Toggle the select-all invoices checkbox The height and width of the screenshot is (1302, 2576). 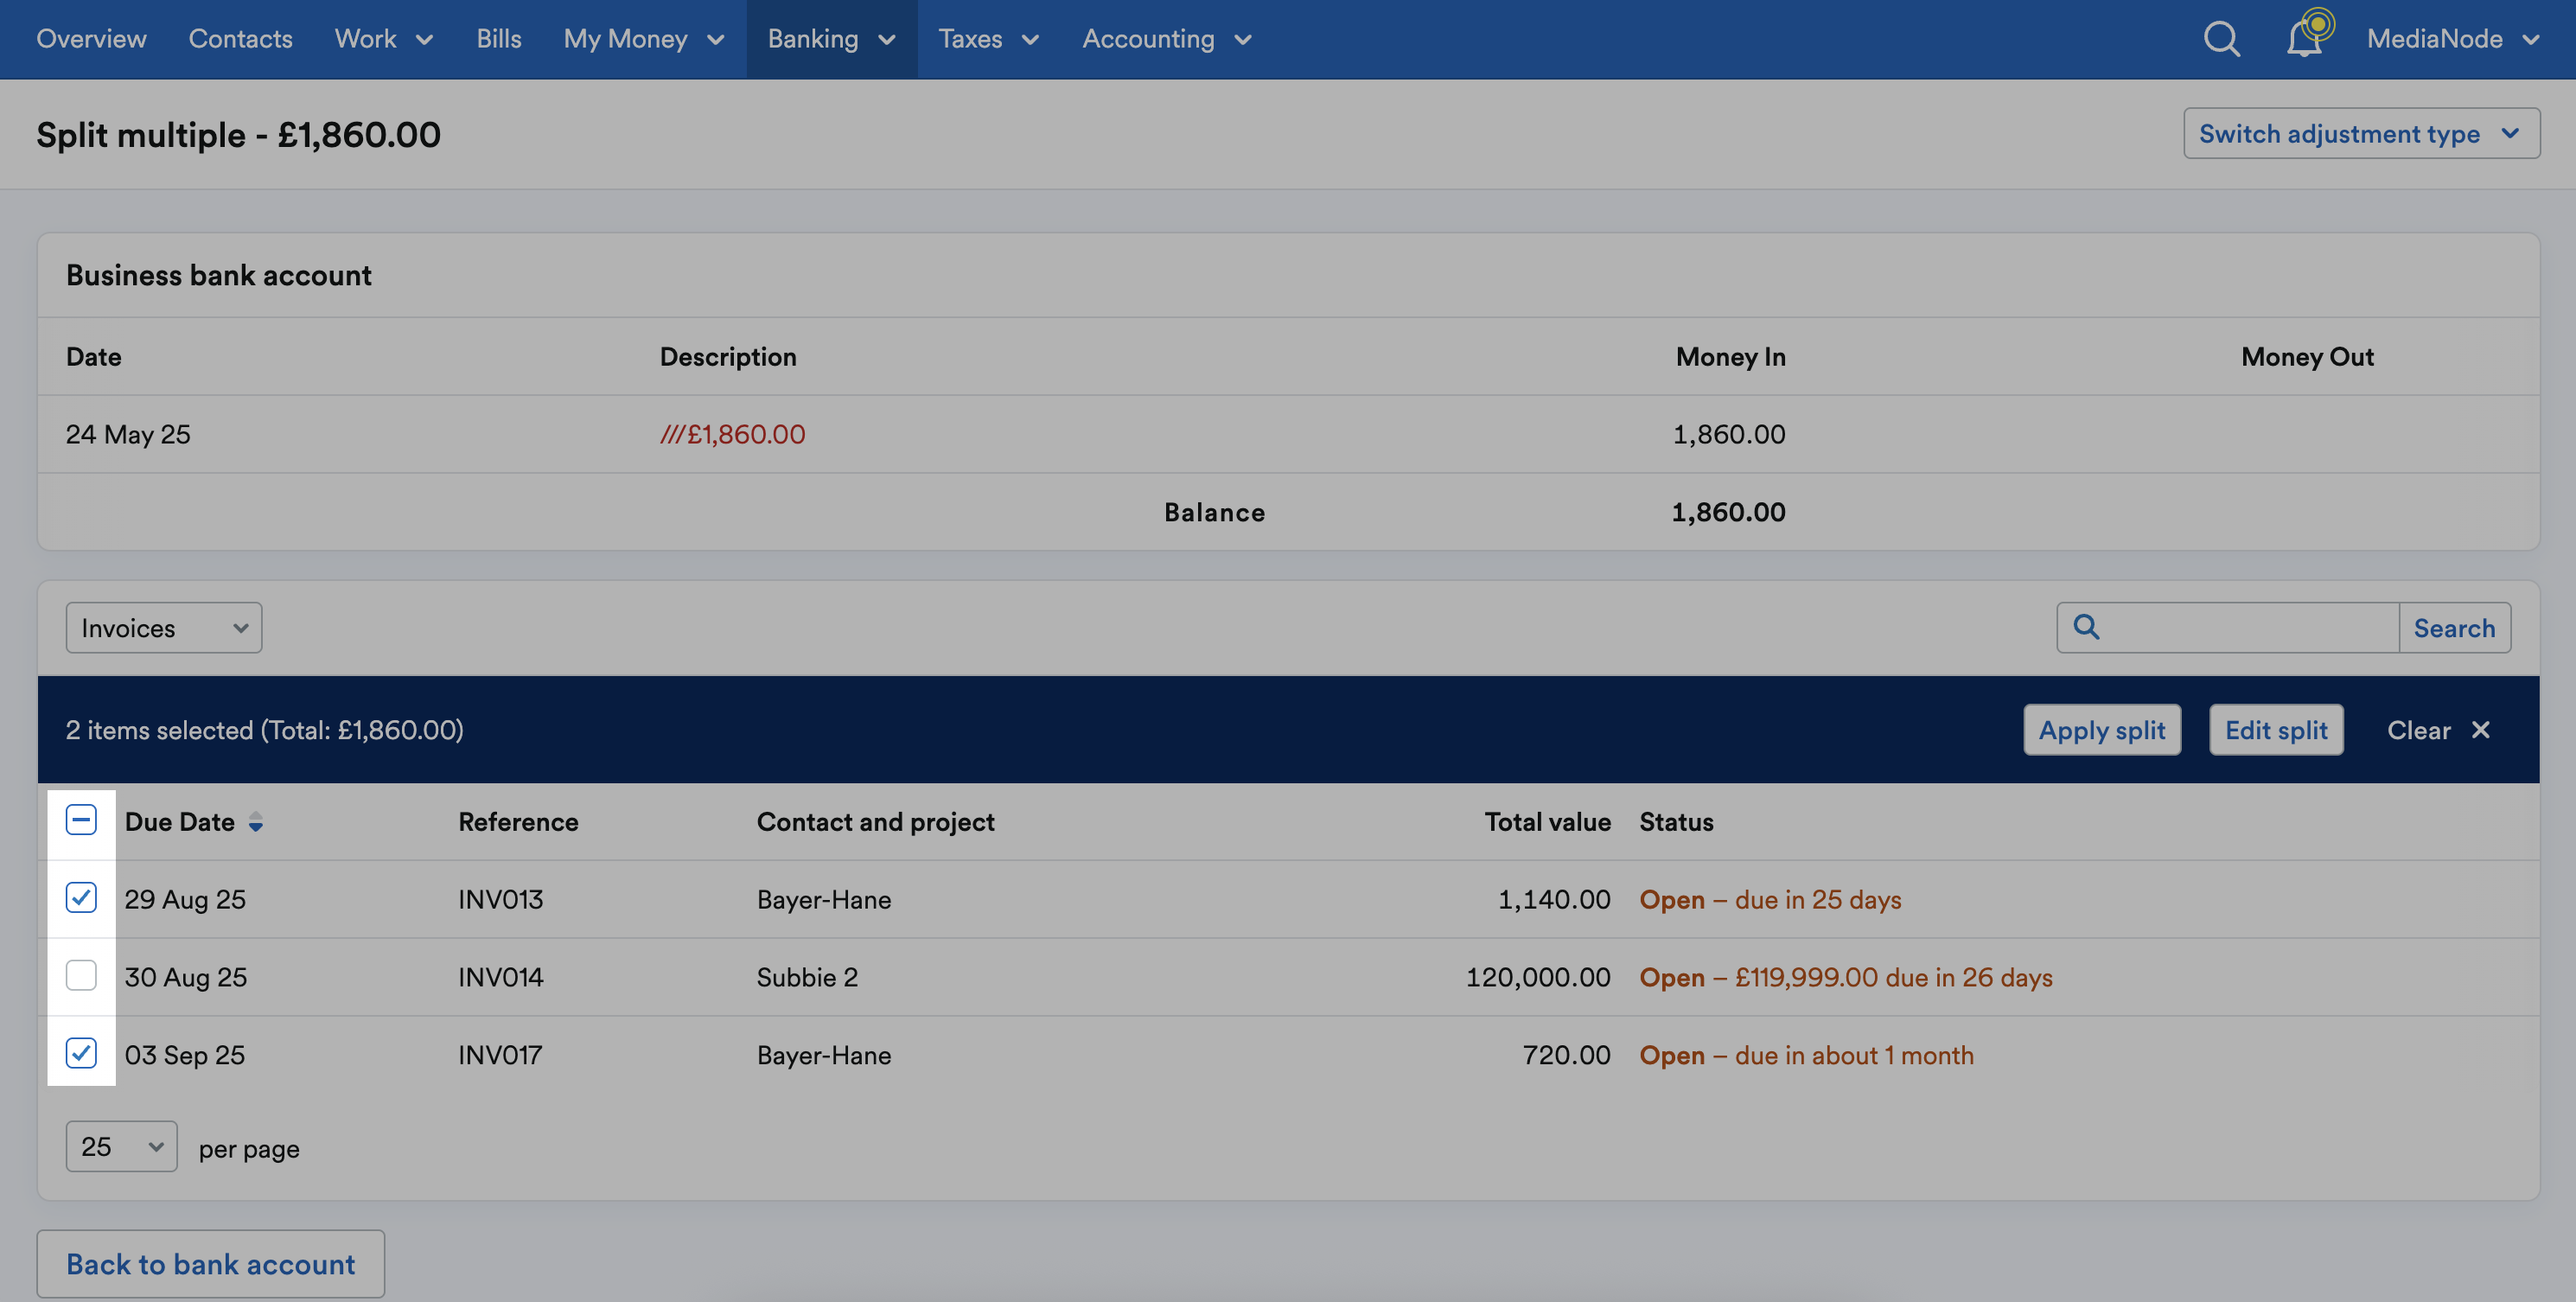(81, 820)
